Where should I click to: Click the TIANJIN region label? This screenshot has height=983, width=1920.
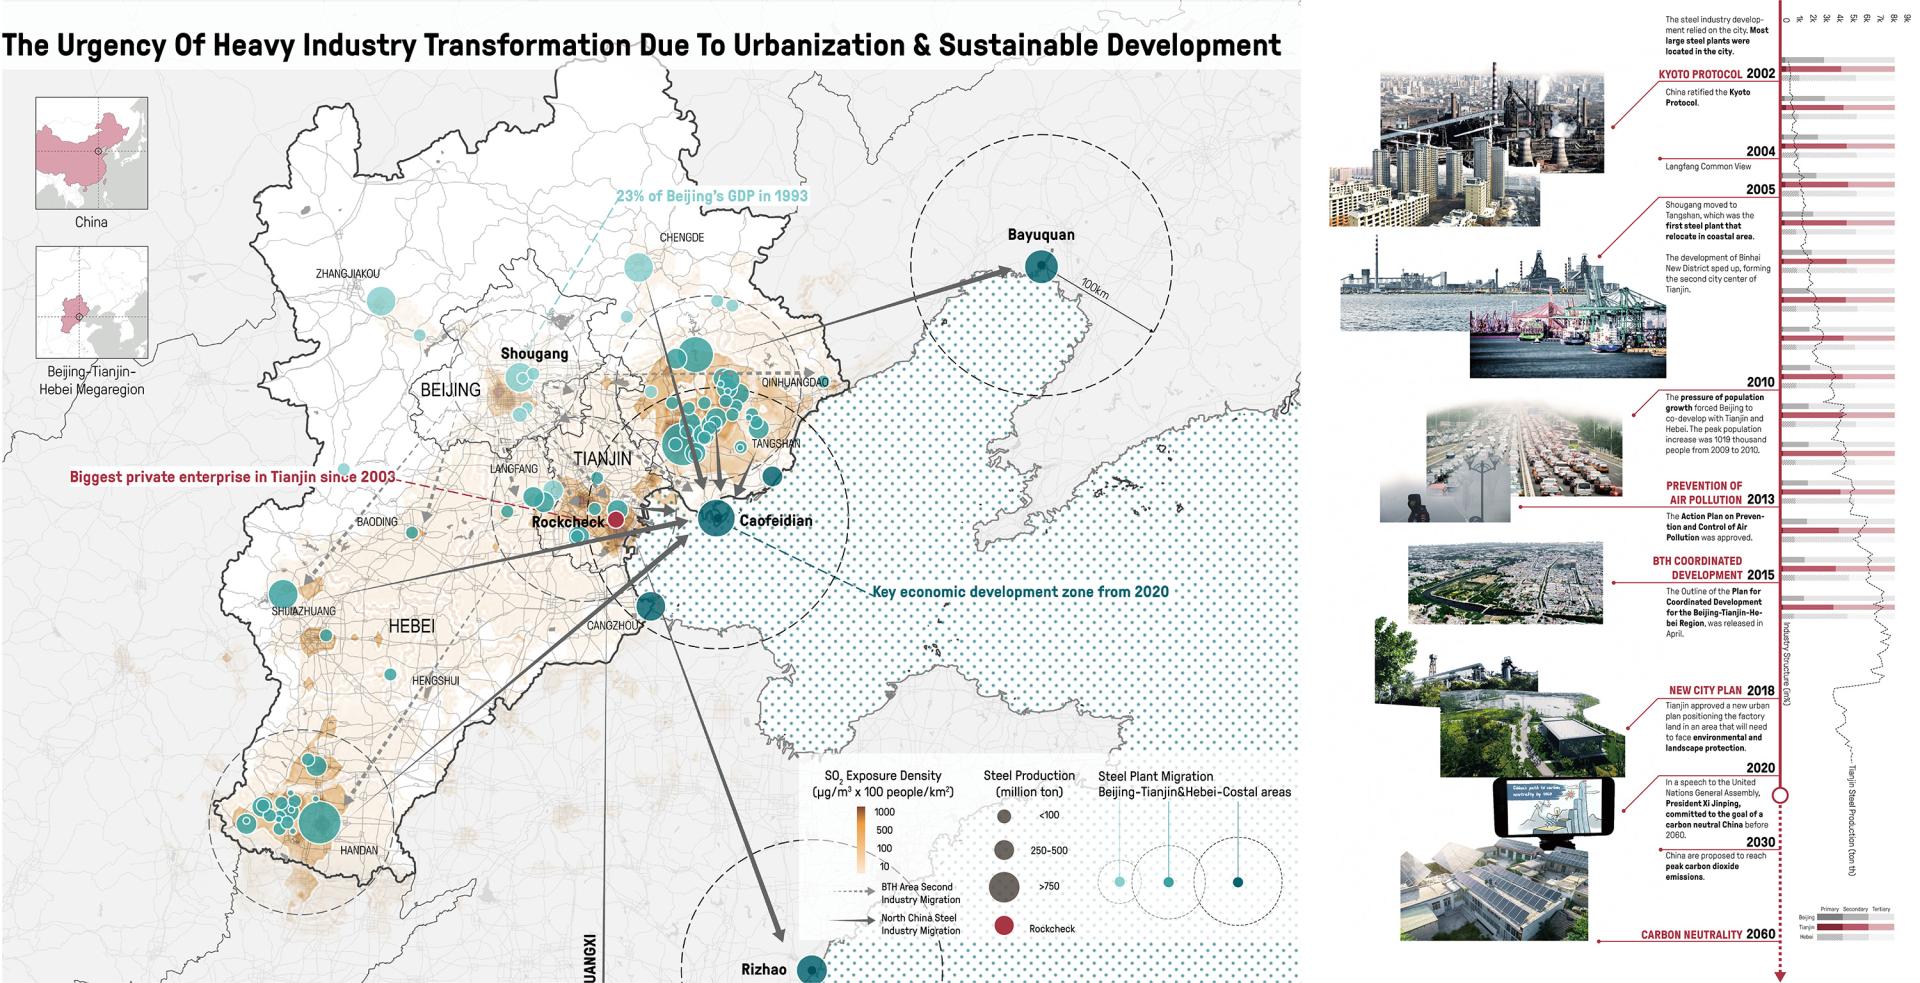[x=602, y=458]
